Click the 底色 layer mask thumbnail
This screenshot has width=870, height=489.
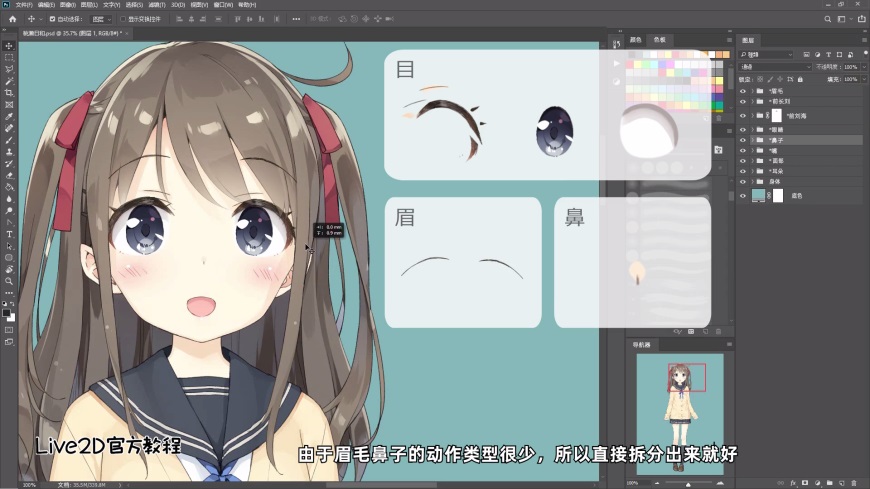click(778, 195)
